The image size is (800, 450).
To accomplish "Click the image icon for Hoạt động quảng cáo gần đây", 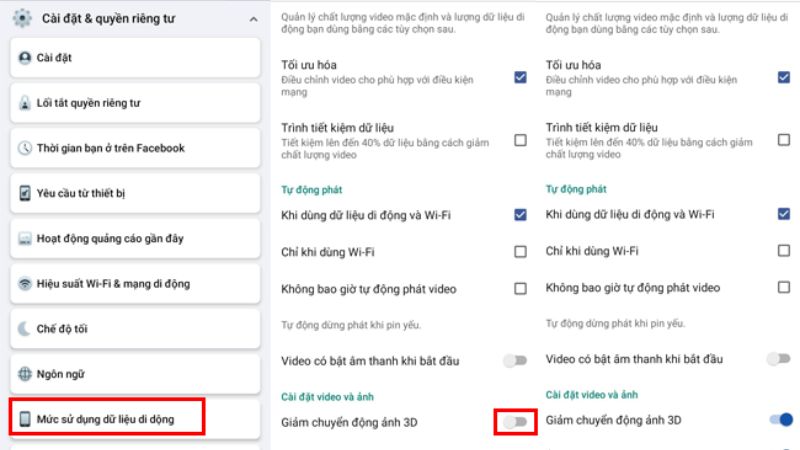I will 26,239.
